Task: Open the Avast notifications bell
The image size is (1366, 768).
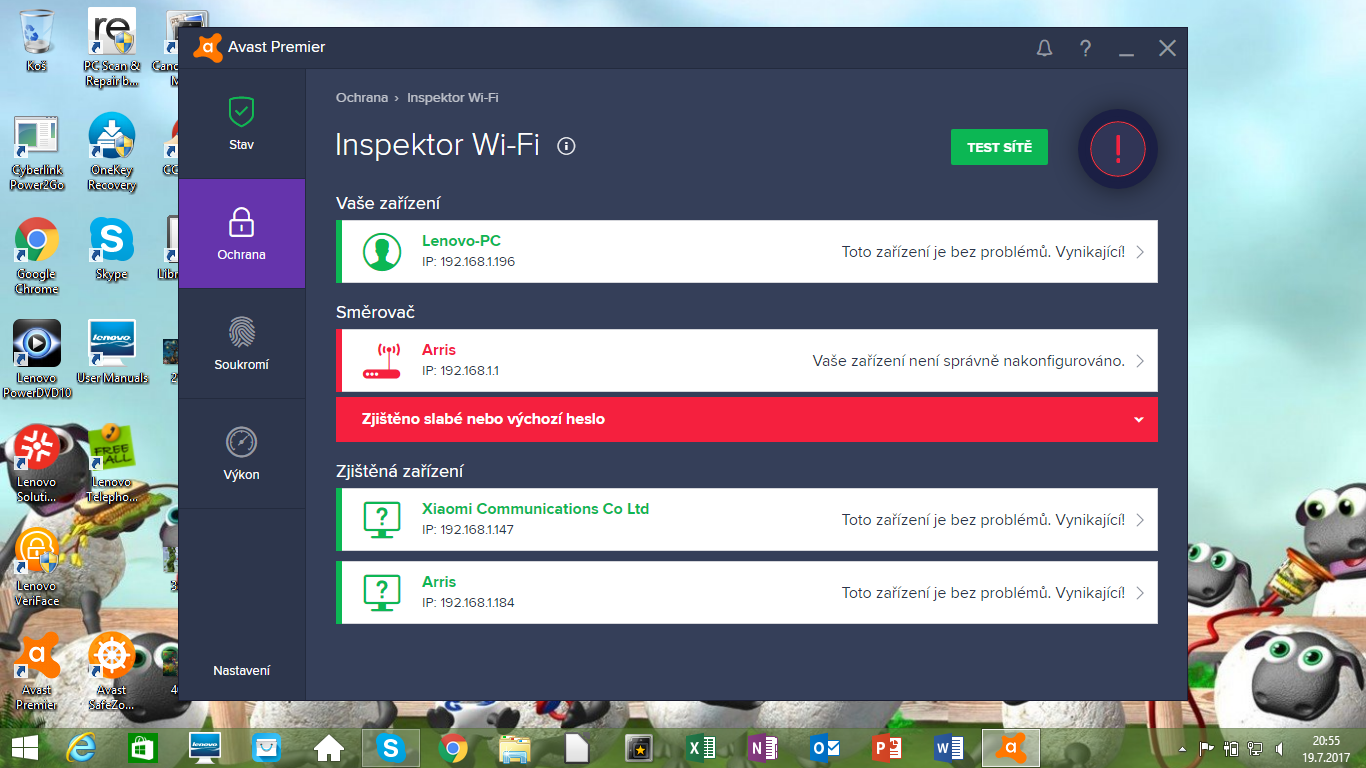Action: click(1045, 48)
